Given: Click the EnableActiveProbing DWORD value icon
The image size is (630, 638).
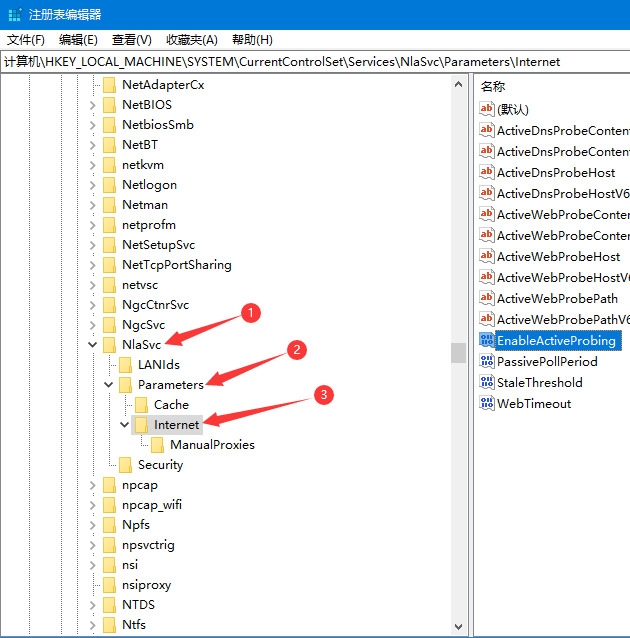Looking at the screenshot, I should [487, 341].
